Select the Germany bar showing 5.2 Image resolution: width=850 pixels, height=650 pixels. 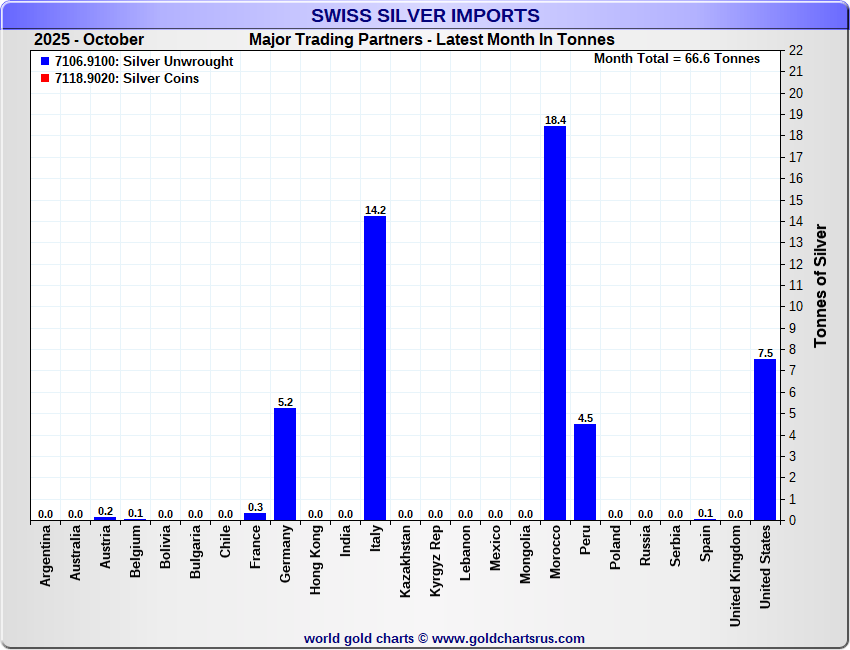tap(285, 464)
